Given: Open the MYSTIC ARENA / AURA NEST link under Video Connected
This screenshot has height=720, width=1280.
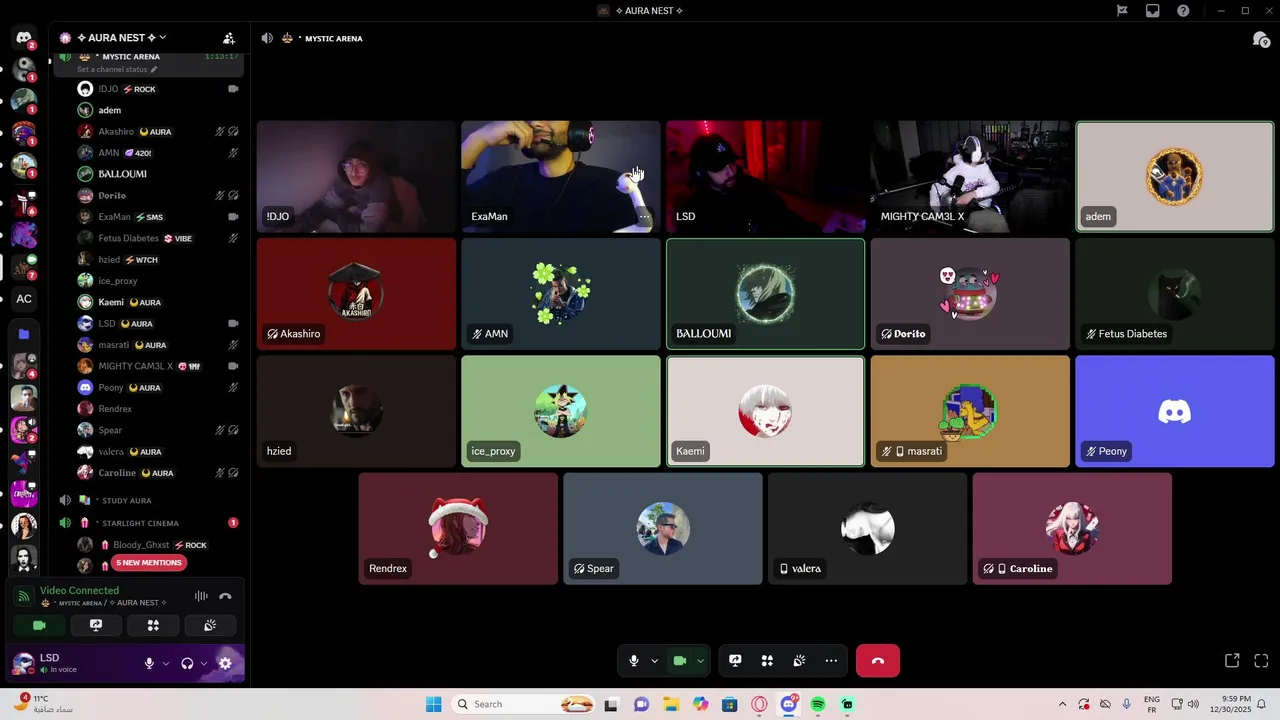Looking at the screenshot, I should (103, 603).
